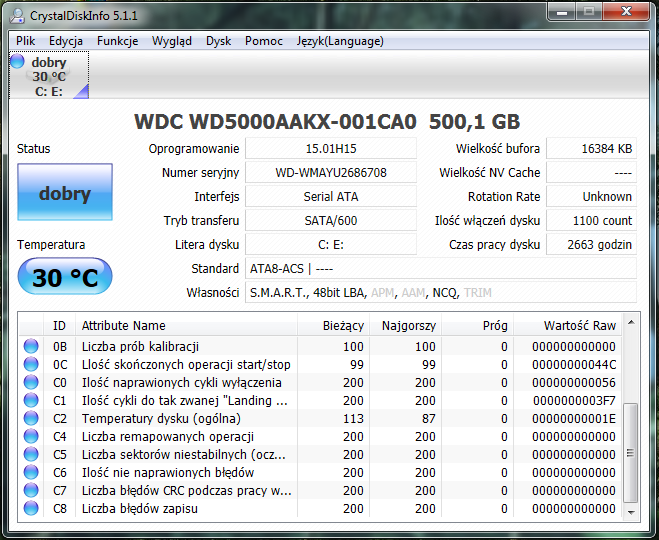
Task: Click the Litera dysku field C: E:
Action: click(331, 245)
